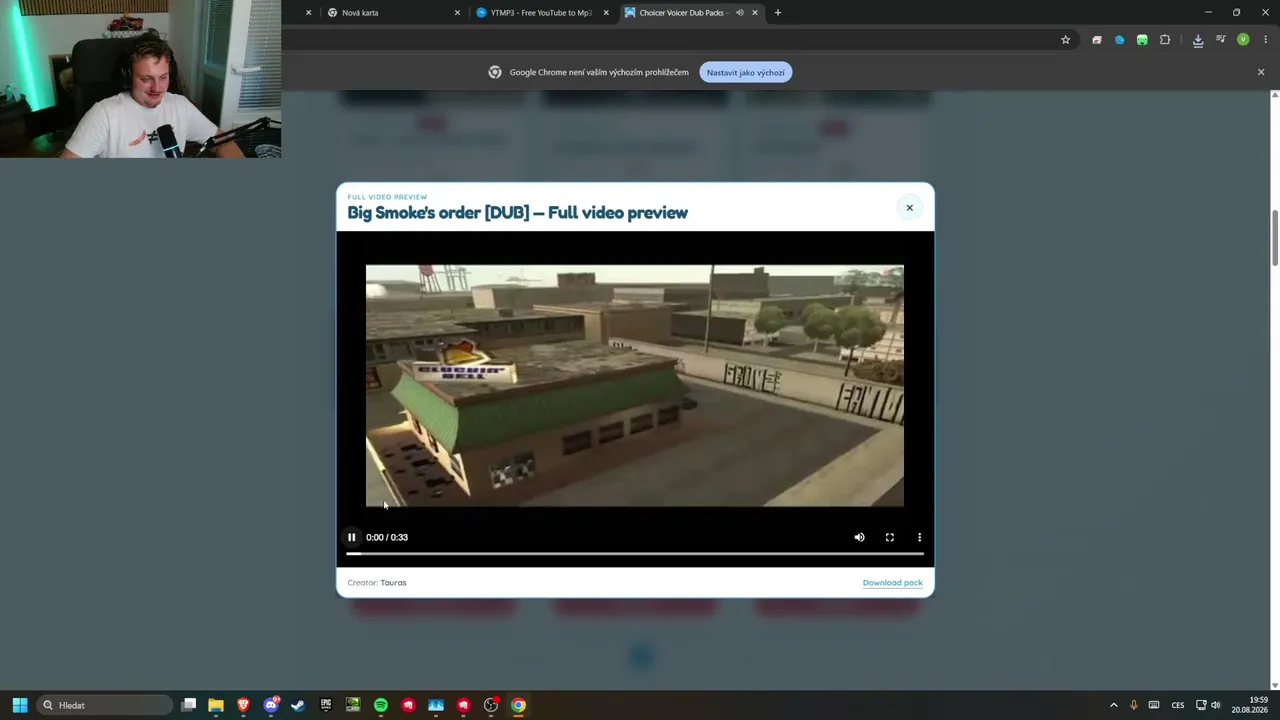The image size is (1280, 720).
Task: Open a new browser tab
Action: (778, 13)
